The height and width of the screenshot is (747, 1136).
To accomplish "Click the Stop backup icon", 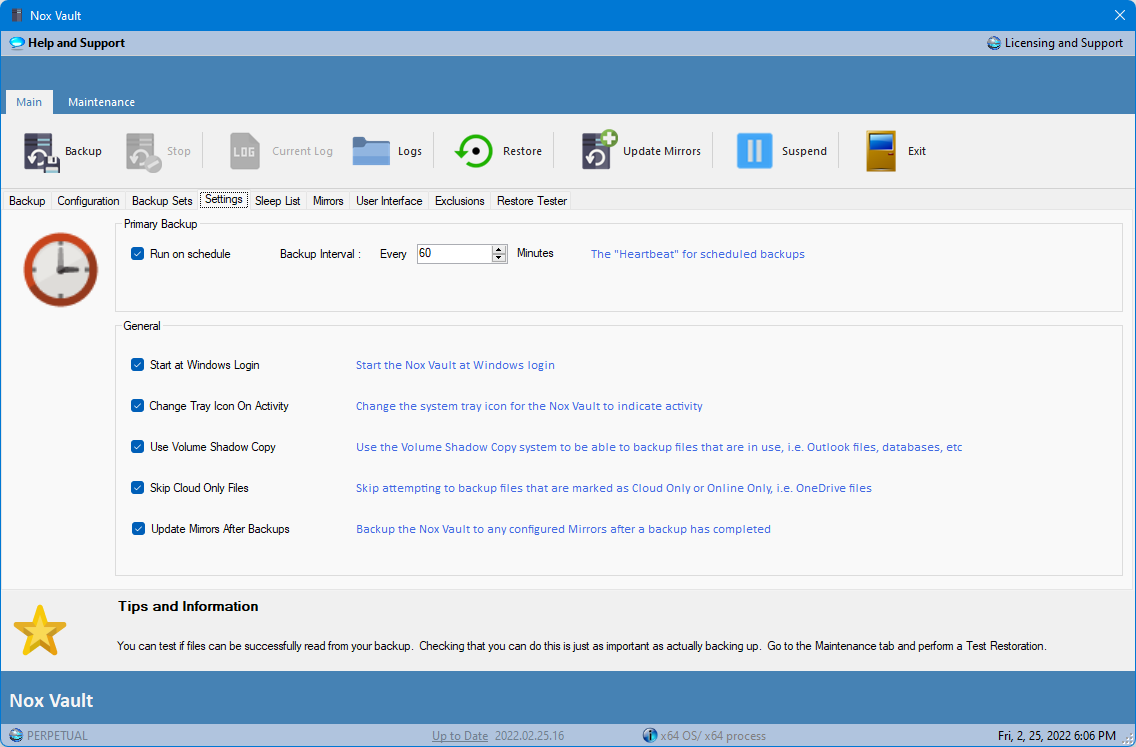I will (x=143, y=151).
